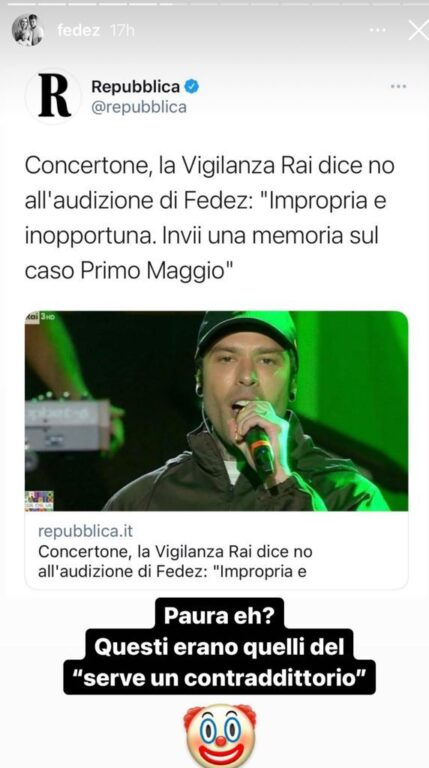Tap the fedez profile avatar
Image resolution: width=429 pixels, height=768 pixels.
27,30
